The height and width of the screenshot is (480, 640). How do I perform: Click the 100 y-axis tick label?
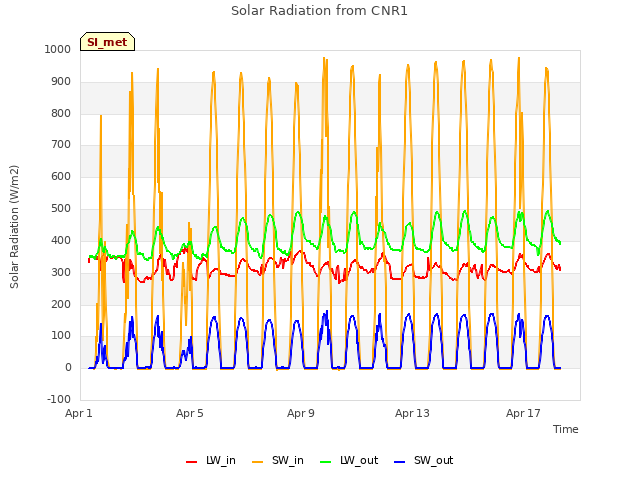61,336
